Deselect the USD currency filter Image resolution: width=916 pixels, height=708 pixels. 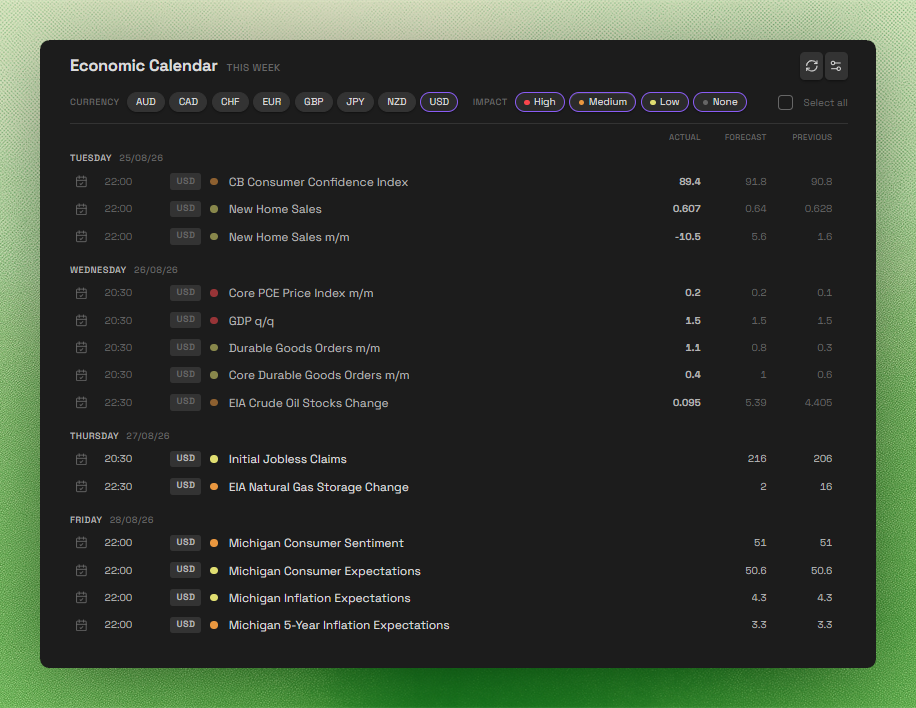coord(439,102)
